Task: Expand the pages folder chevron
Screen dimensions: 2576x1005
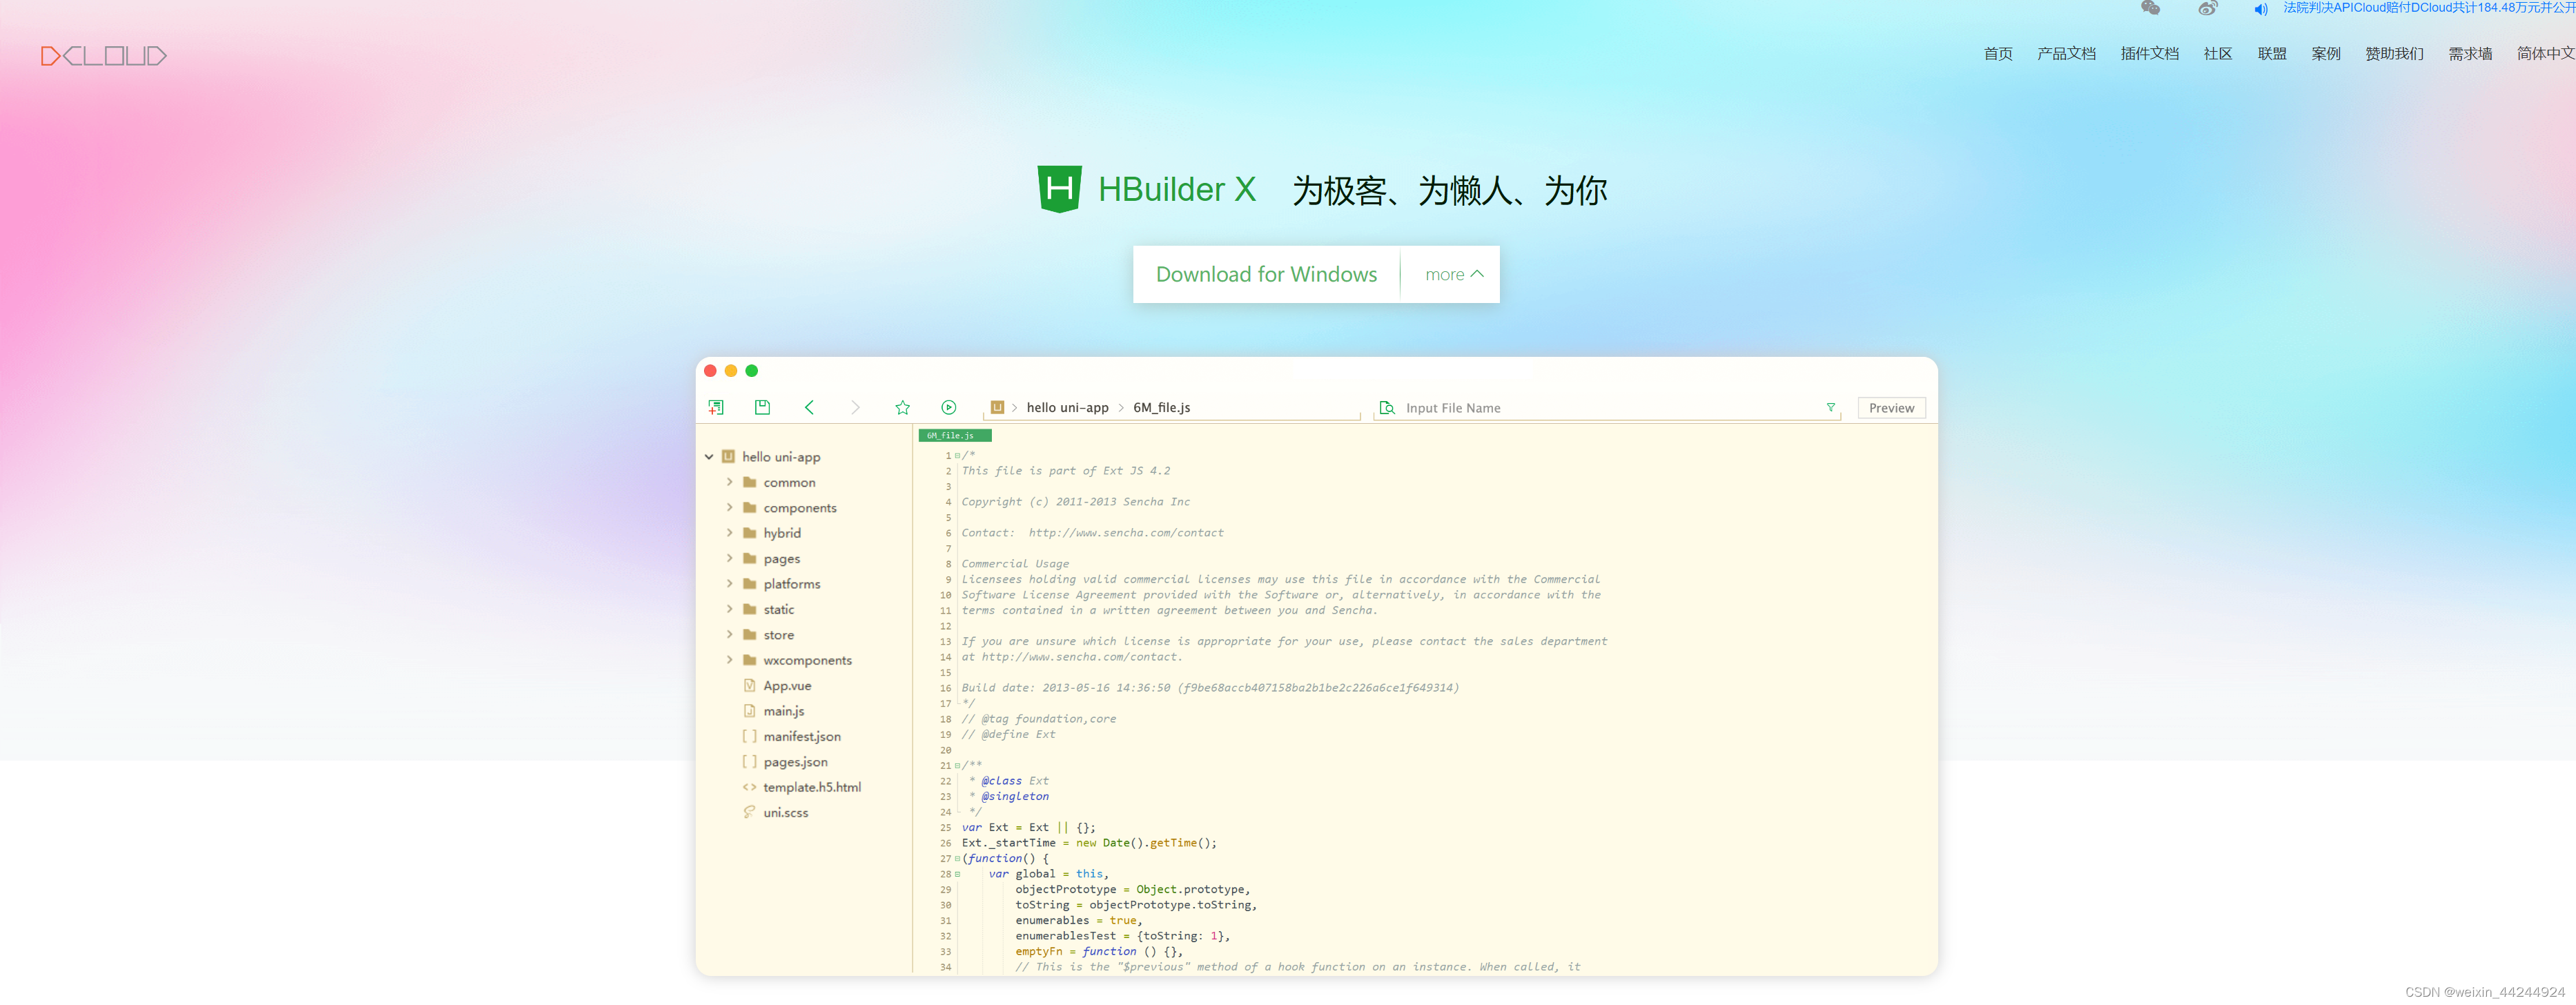Action: click(730, 559)
